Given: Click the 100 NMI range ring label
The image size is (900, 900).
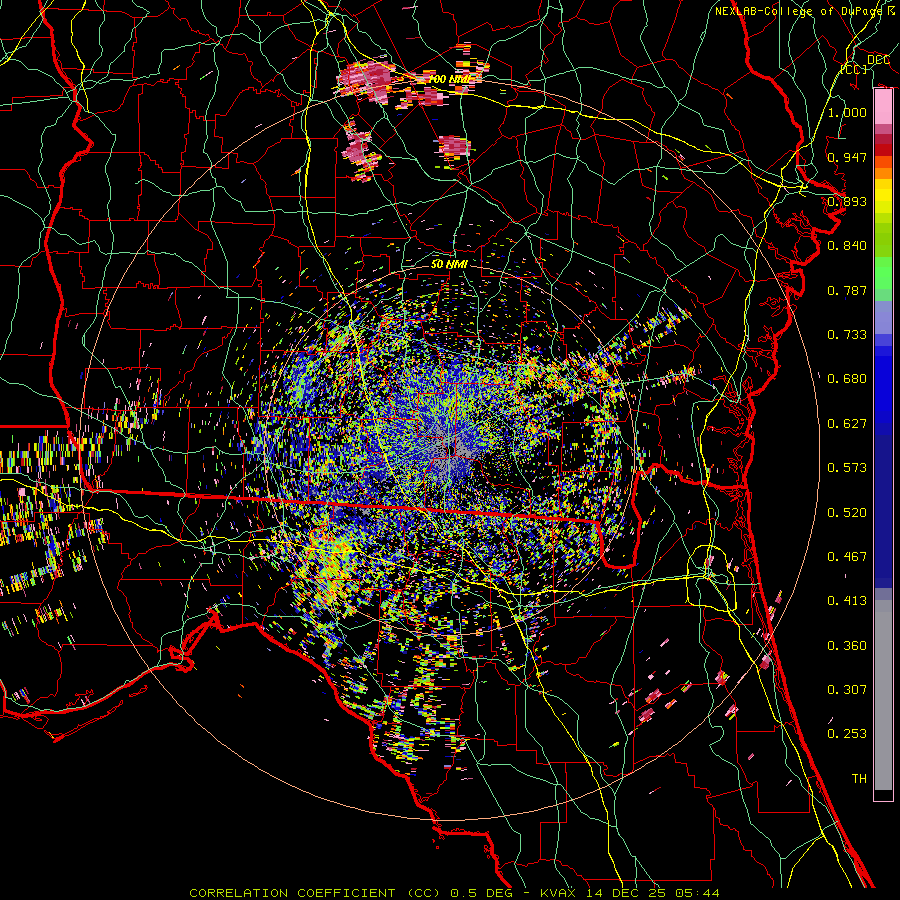Looking at the screenshot, I should pyautogui.click(x=450, y=79).
